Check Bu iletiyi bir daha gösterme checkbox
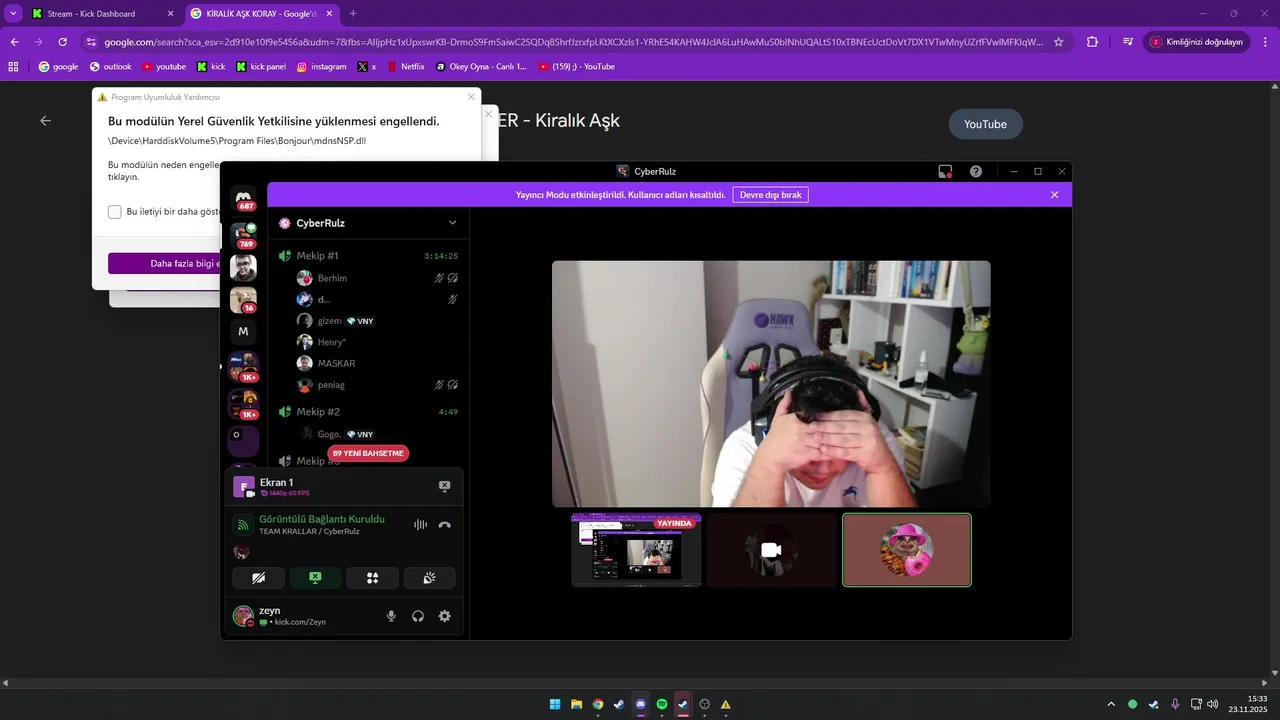 115,212
